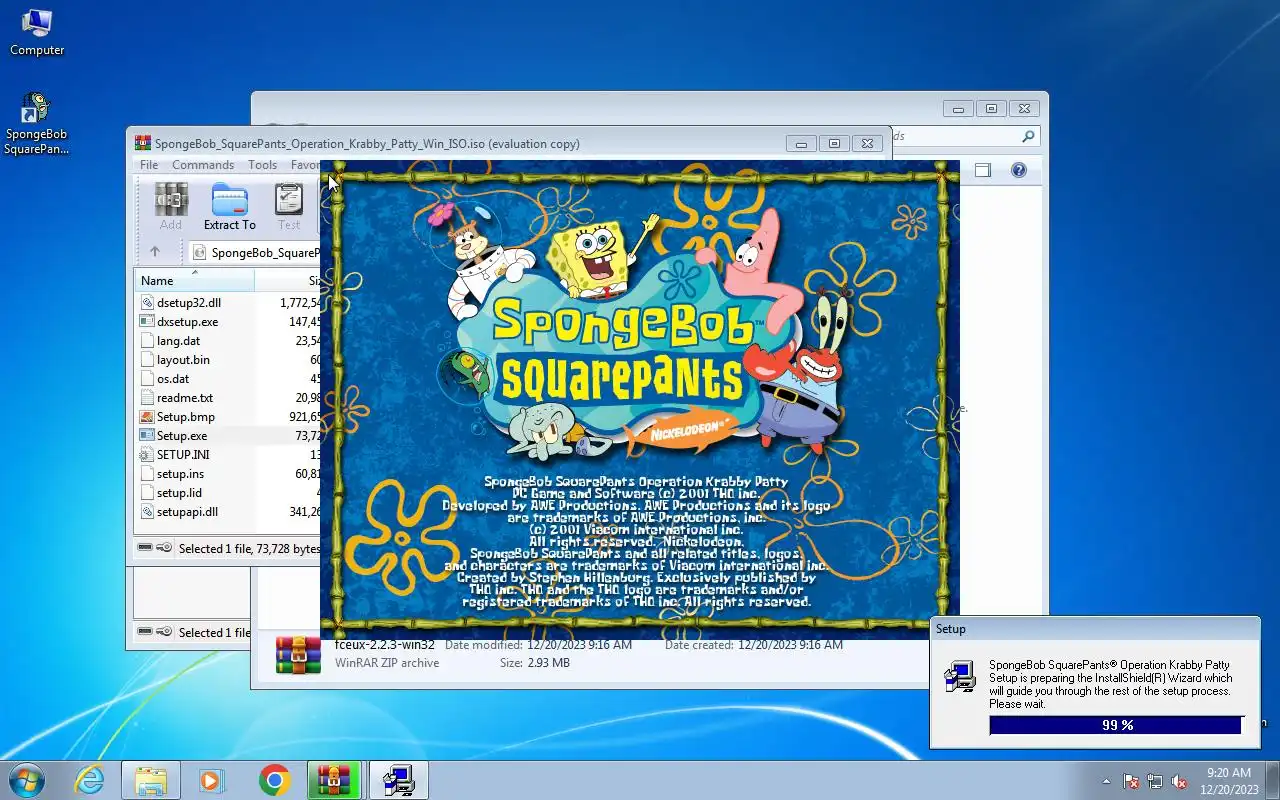Click the Add icon in WinRAR toolbar

tap(171, 200)
